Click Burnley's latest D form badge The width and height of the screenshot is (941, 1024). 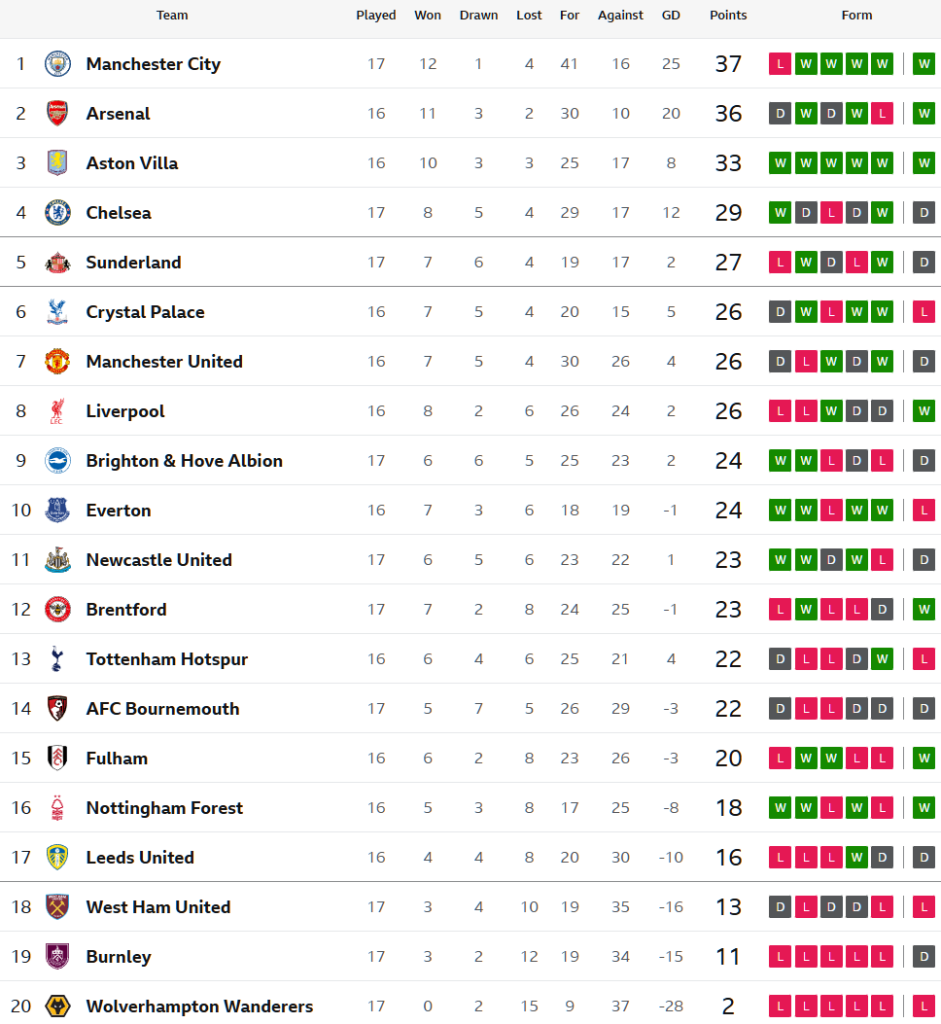tap(924, 957)
